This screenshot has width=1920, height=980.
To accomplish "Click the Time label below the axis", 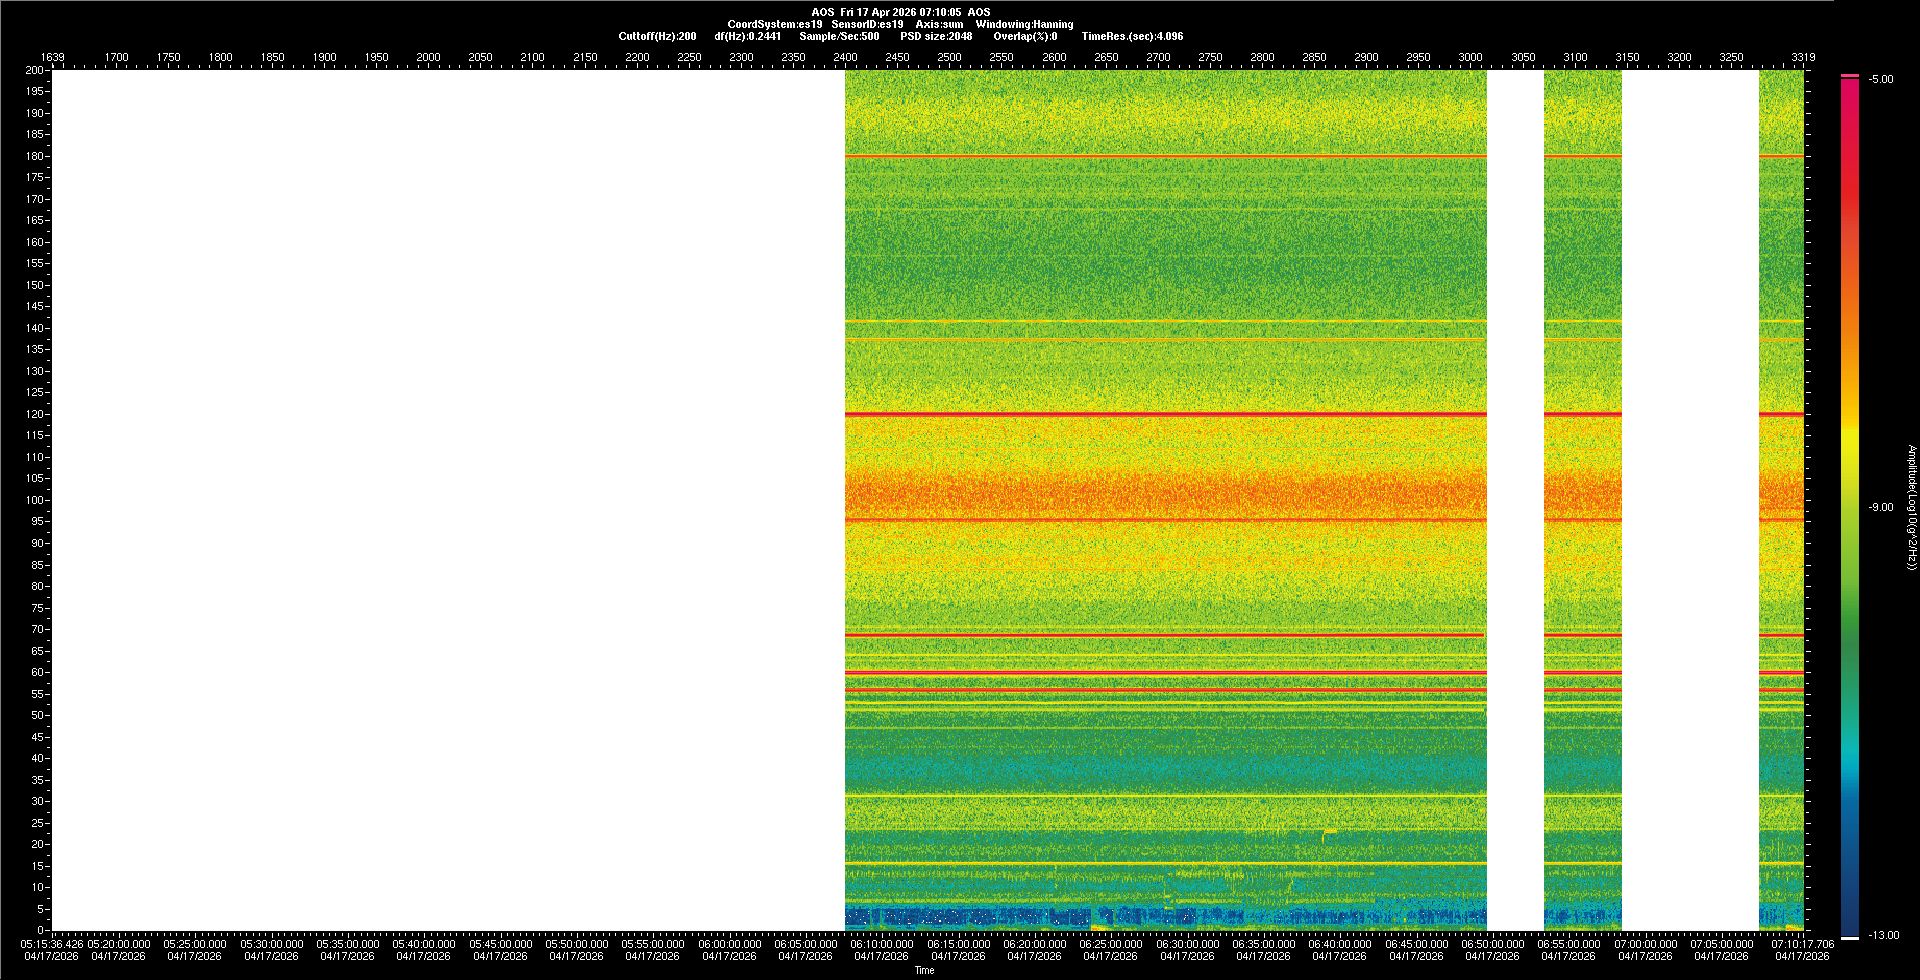I will tap(924, 970).
